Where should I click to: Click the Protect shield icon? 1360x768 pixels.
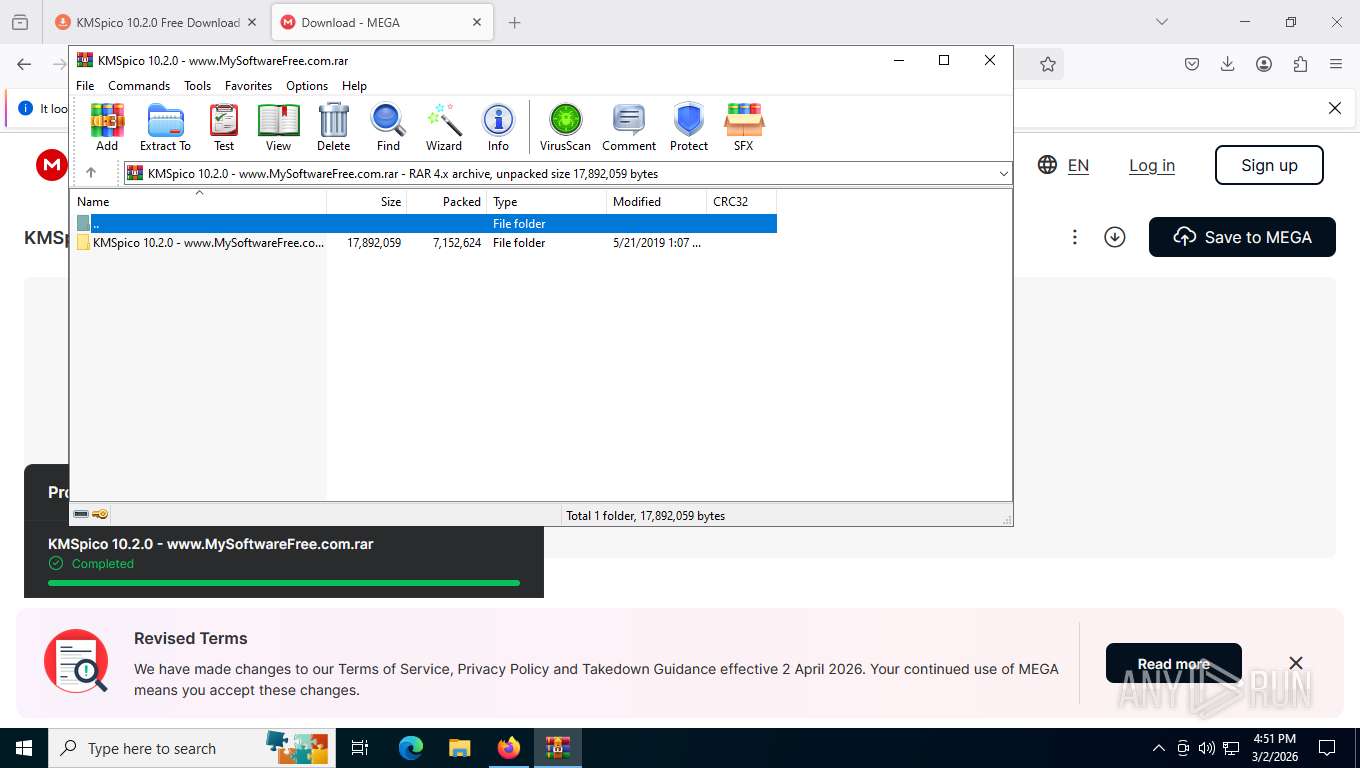(689, 127)
